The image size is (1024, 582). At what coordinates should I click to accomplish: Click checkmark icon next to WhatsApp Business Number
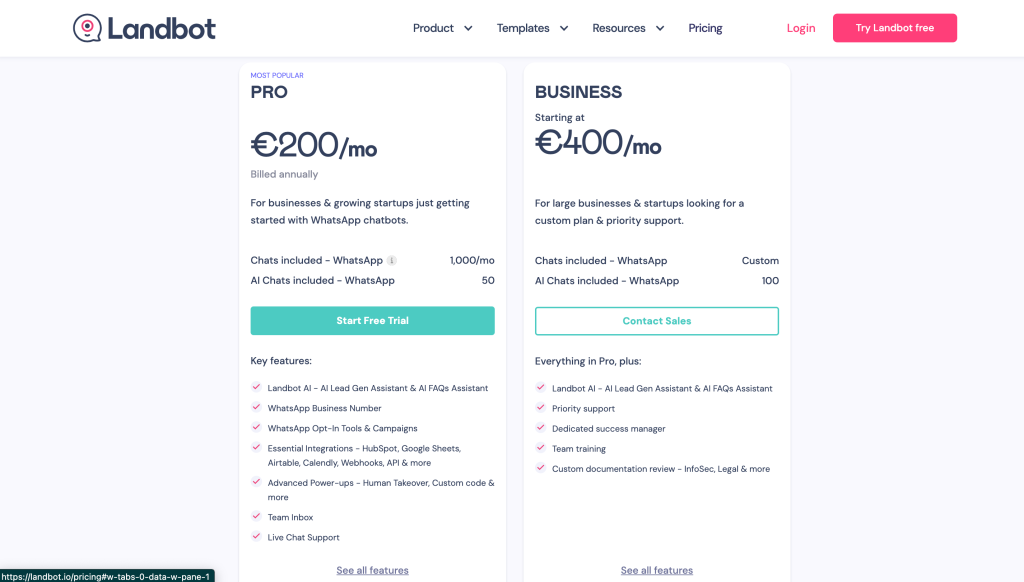pyautogui.click(x=257, y=408)
